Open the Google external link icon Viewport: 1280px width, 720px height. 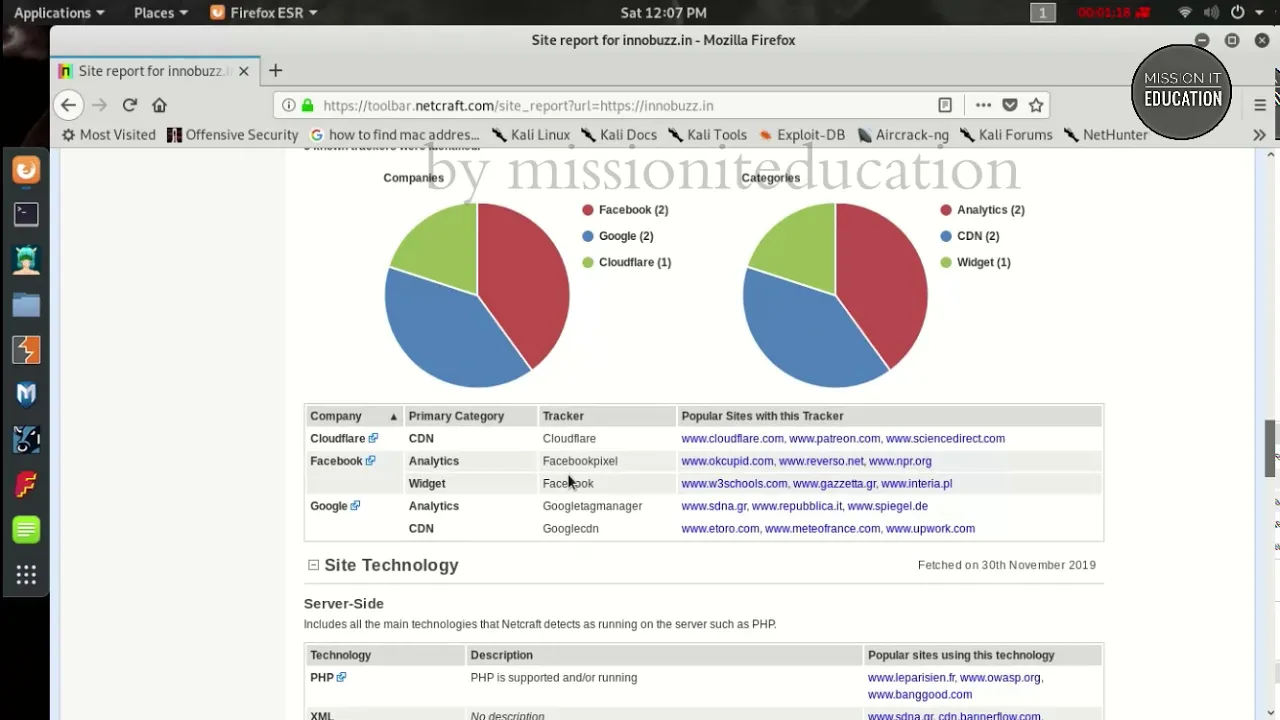[355, 506]
